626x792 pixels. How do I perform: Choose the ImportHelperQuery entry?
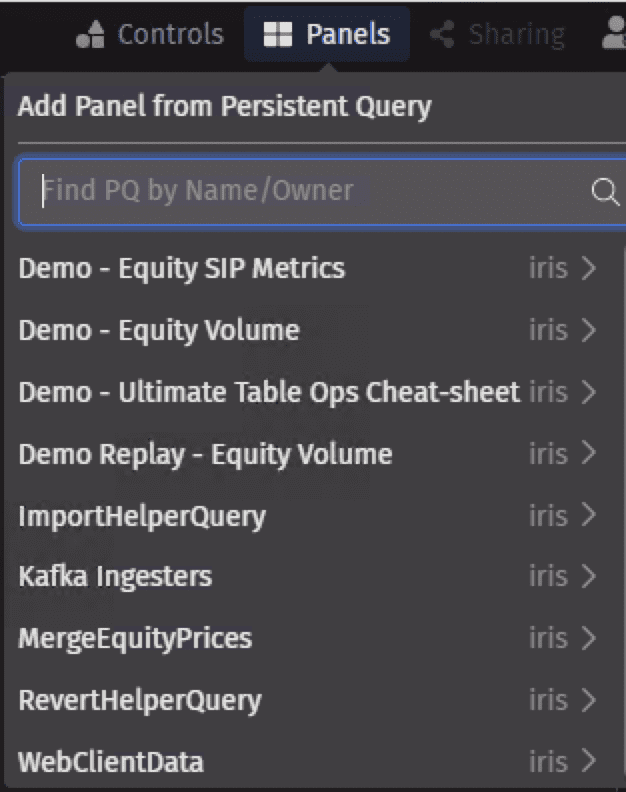142,516
